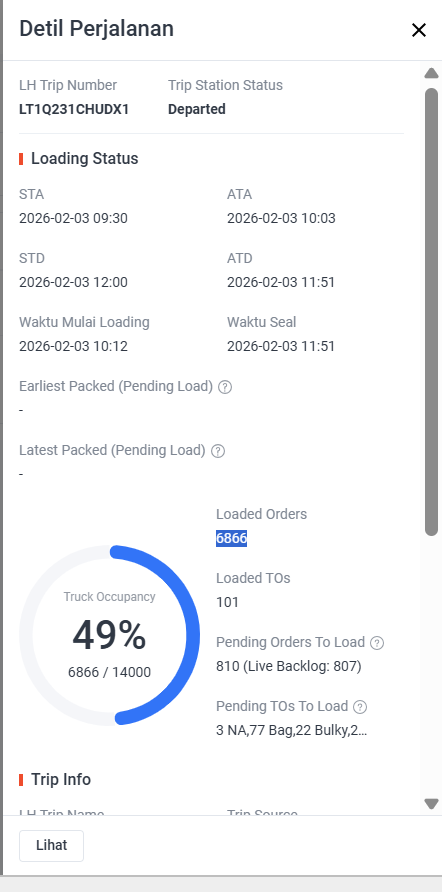Viewport: 442px width, 892px height.
Task: Close the Detil Perjalanan panel
Action: pos(419,30)
